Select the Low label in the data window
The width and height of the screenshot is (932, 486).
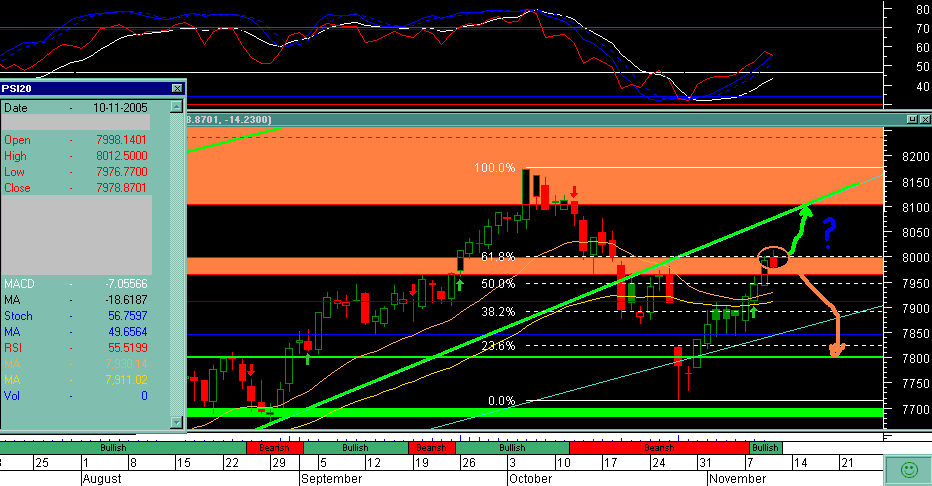[x=14, y=172]
